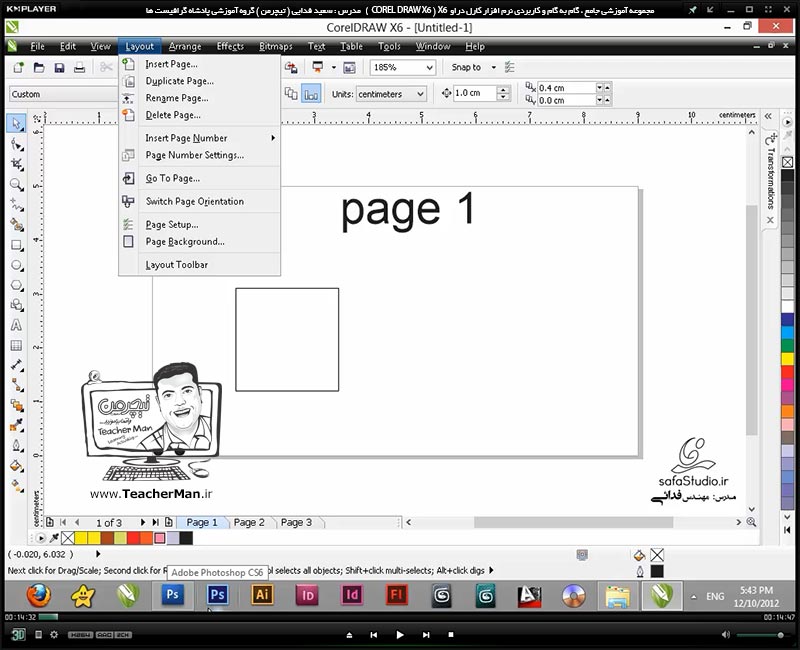Open the zoom navigator icon at scrollbar corner
Screen dimensions: 800x650
click(x=751, y=522)
